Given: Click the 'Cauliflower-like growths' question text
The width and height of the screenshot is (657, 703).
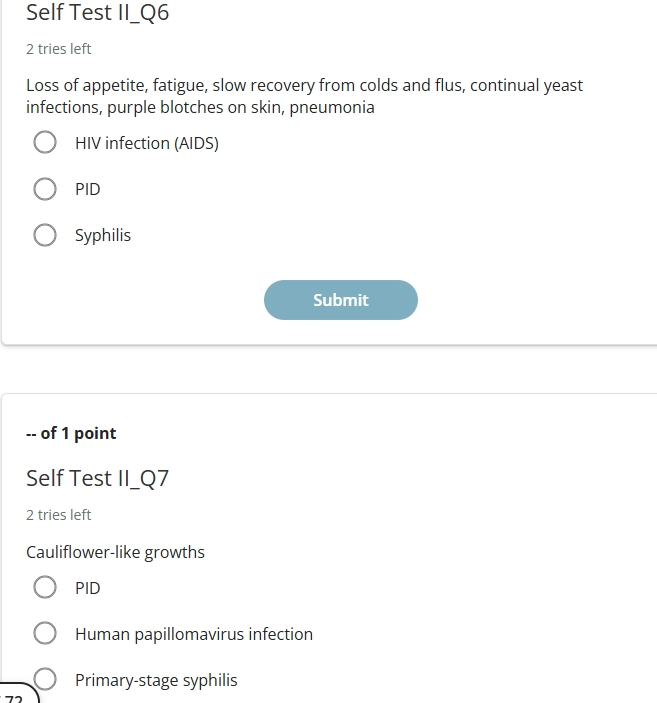Looking at the screenshot, I should pyautogui.click(x=115, y=552).
